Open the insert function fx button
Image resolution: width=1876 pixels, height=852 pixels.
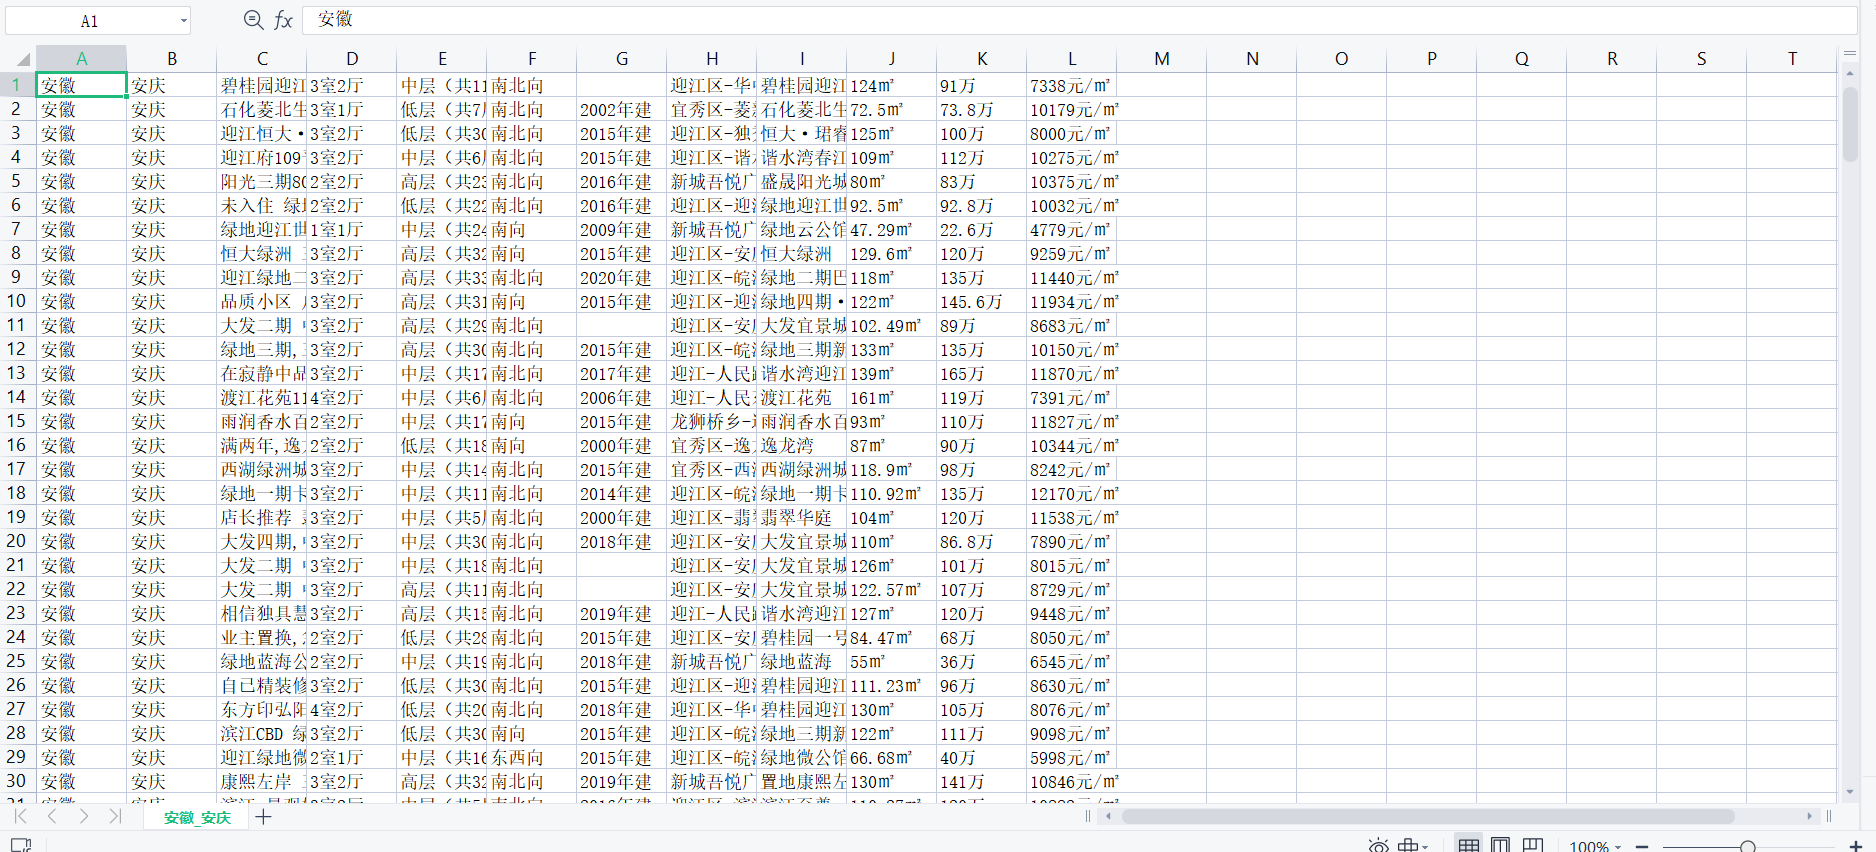(x=283, y=20)
